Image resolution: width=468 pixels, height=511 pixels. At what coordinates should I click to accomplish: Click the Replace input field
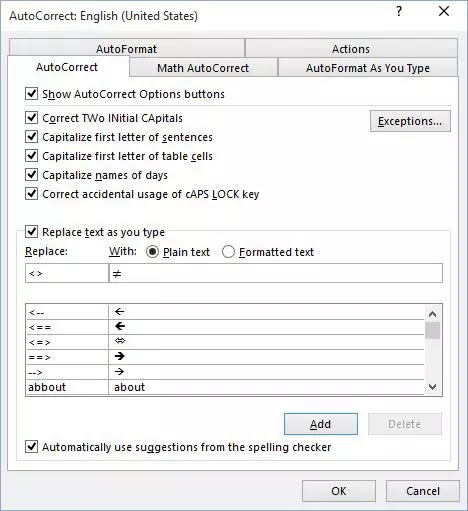[x=67, y=273]
